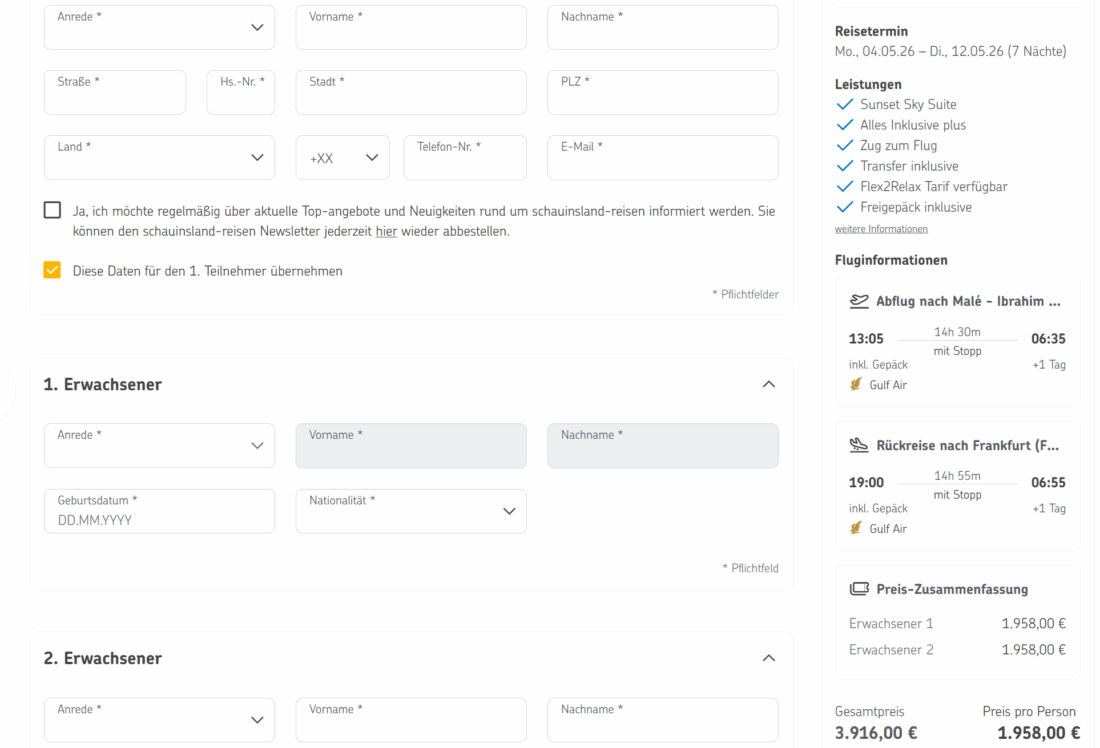Viewport: 1100px width, 748px height.
Task: Collapse the 1. Erwachsener section
Action: (768, 384)
